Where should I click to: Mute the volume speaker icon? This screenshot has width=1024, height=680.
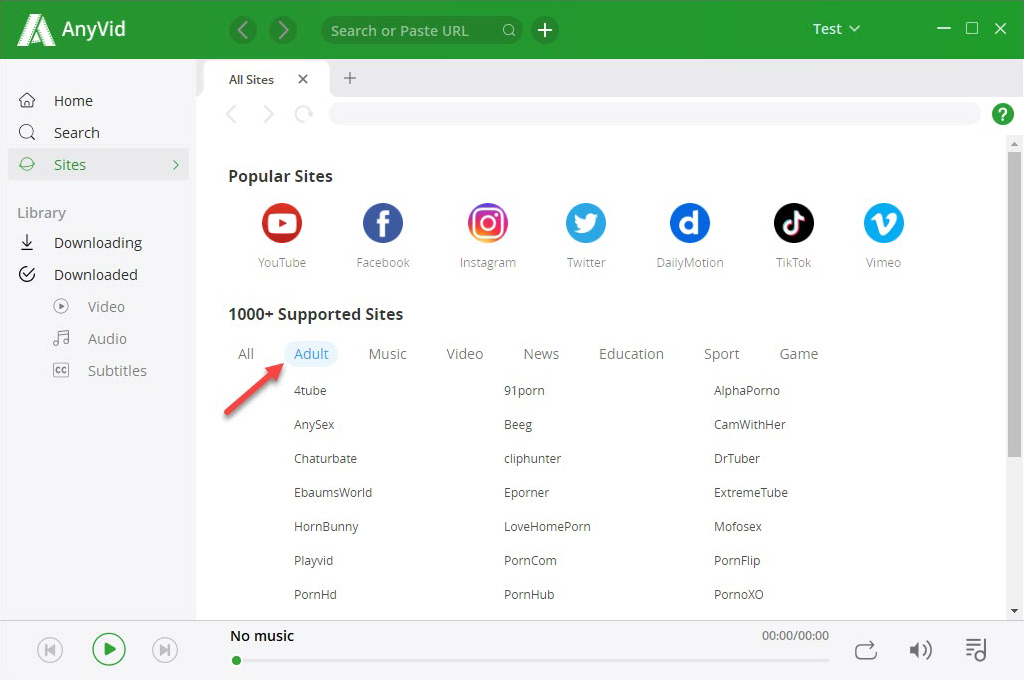pyautogui.click(x=920, y=650)
